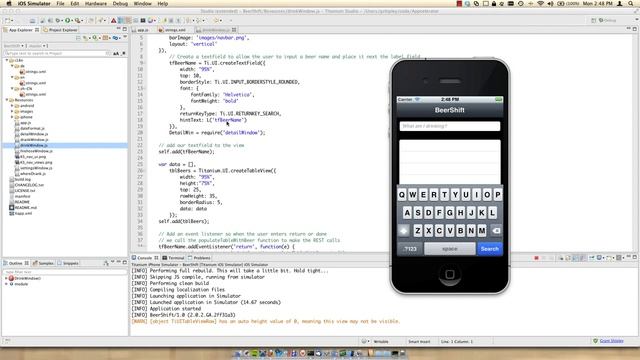Select drankWindow.js in the file tree
The image size is (640, 360).
coord(34,140)
